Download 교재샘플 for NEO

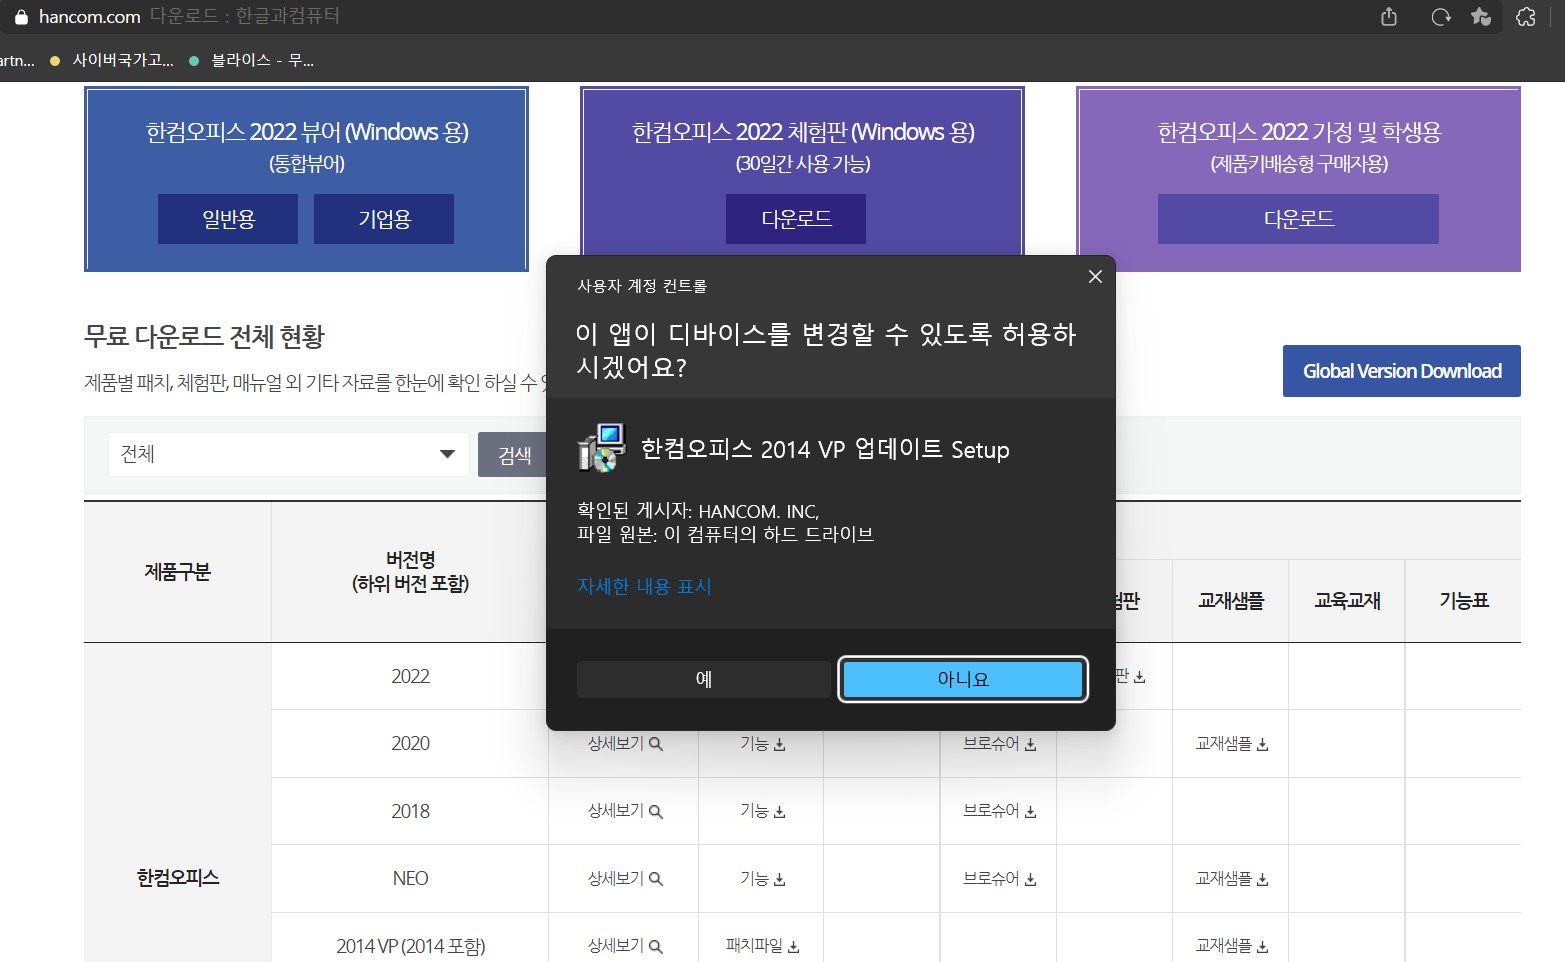(1232, 879)
